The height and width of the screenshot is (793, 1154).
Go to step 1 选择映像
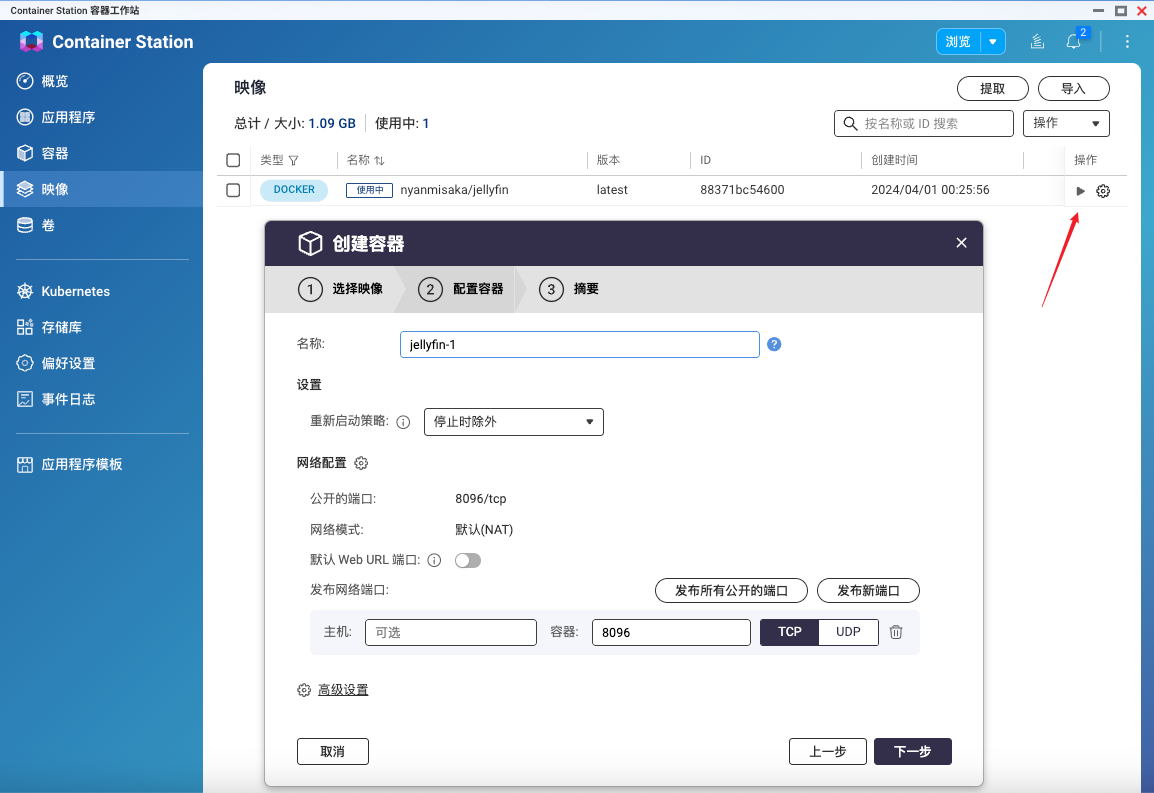(x=340, y=289)
